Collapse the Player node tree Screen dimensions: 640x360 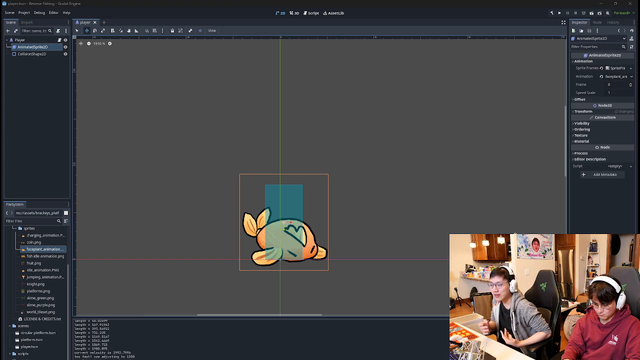pyautogui.click(x=7, y=40)
